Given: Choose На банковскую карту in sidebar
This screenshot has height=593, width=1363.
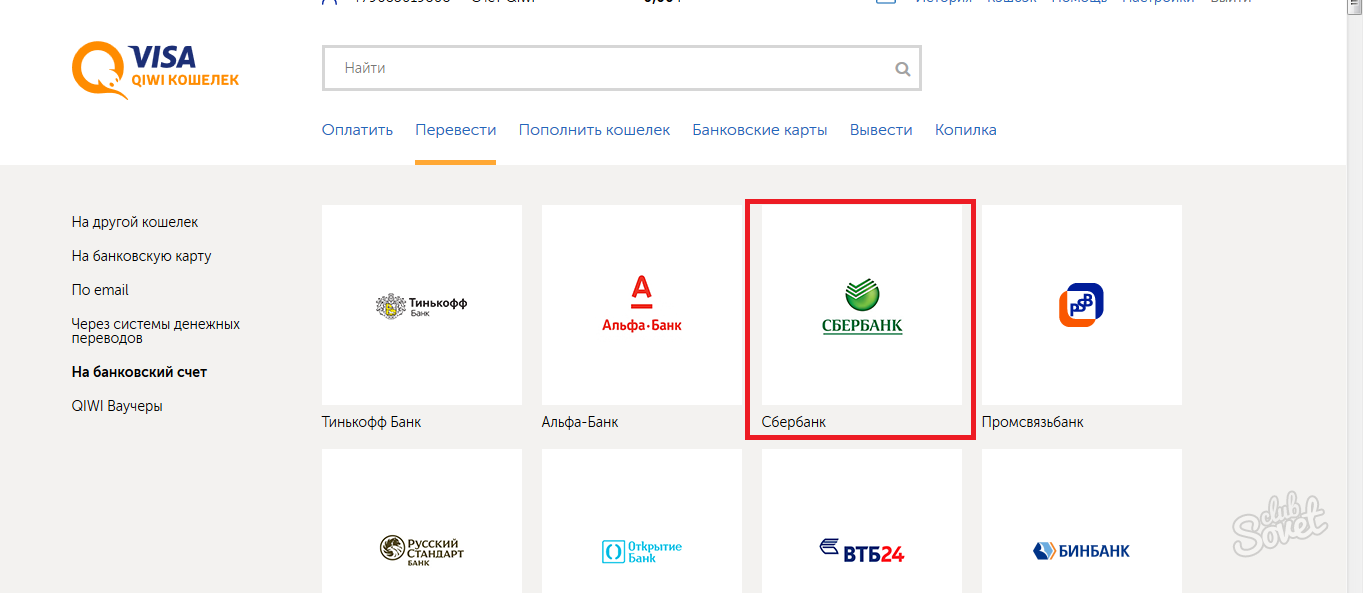Looking at the screenshot, I should (x=141, y=256).
